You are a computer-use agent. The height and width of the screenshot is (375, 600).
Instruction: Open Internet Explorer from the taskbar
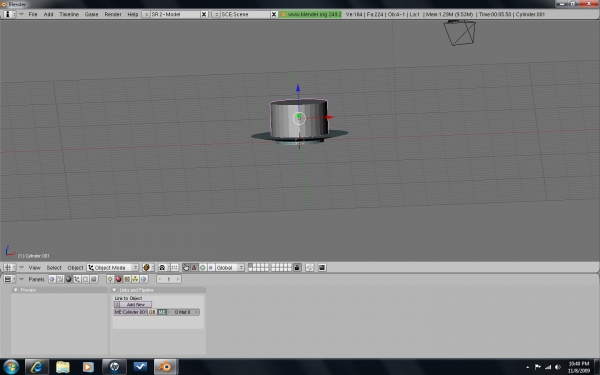pyautogui.click(x=37, y=367)
